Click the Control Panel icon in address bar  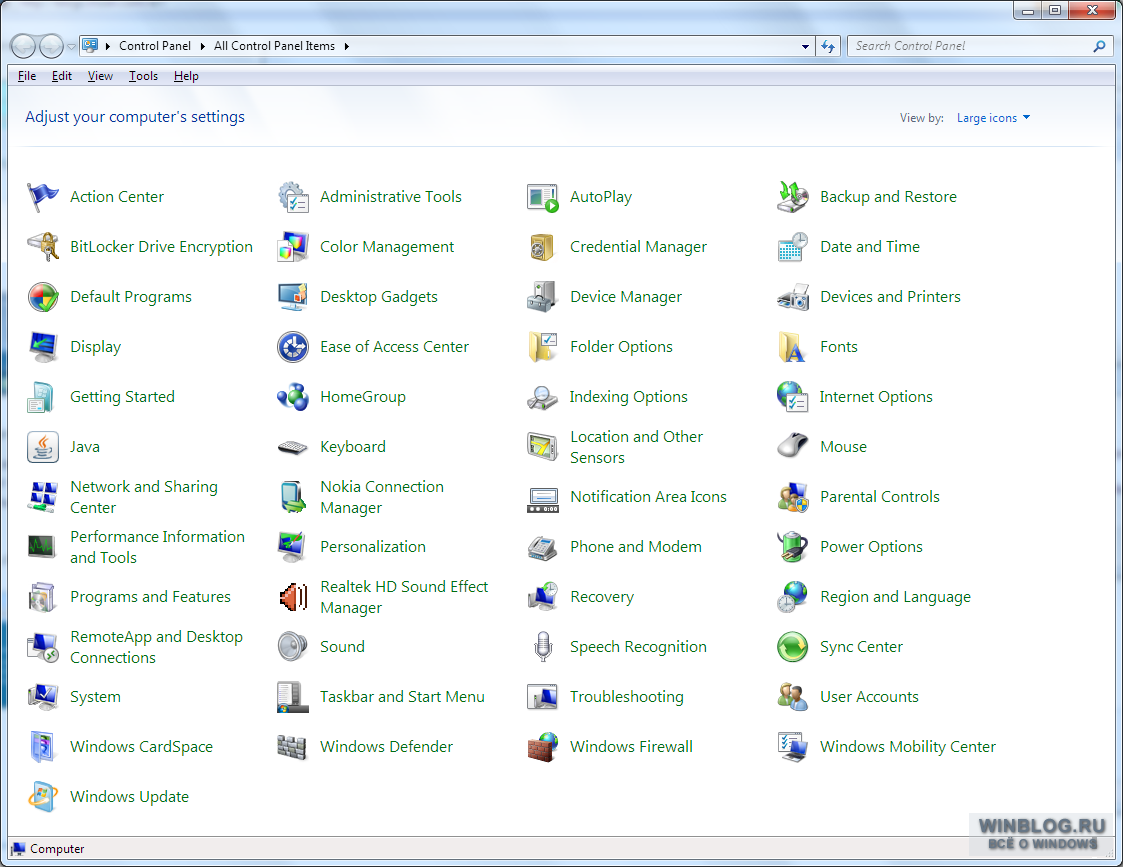coord(90,46)
